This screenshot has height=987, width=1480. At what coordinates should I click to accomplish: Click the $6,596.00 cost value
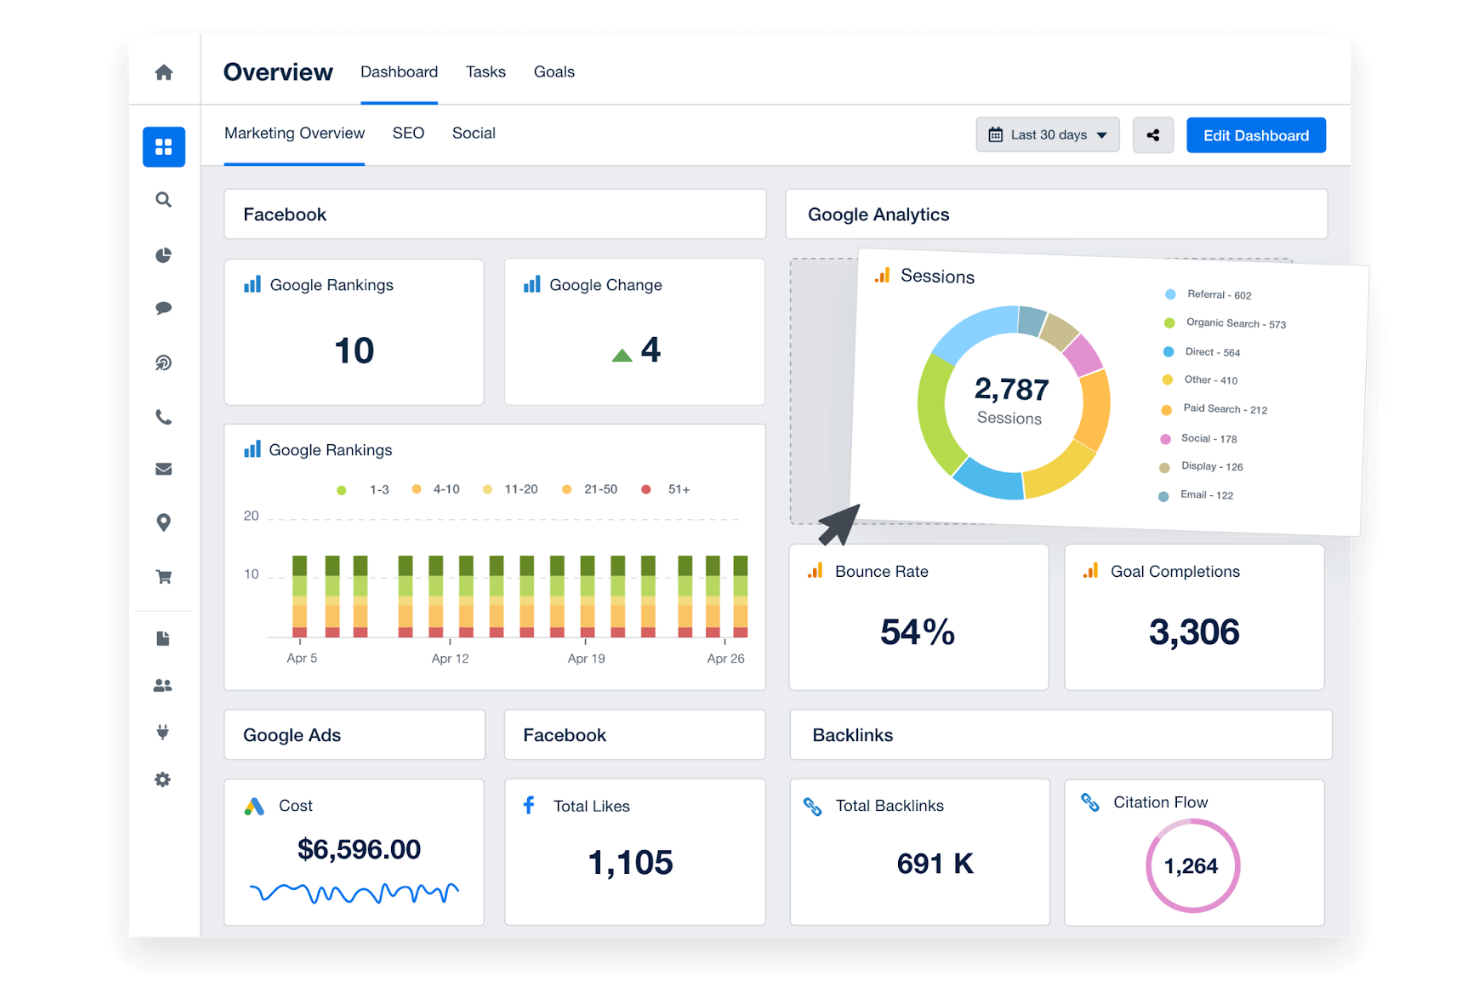tap(359, 849)
